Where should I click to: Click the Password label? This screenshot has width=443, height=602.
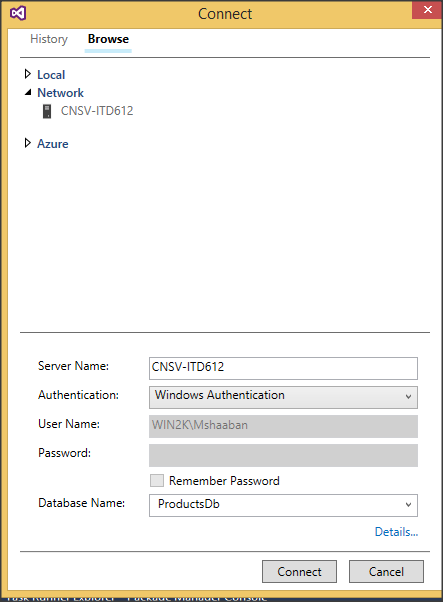click(64, 453)
